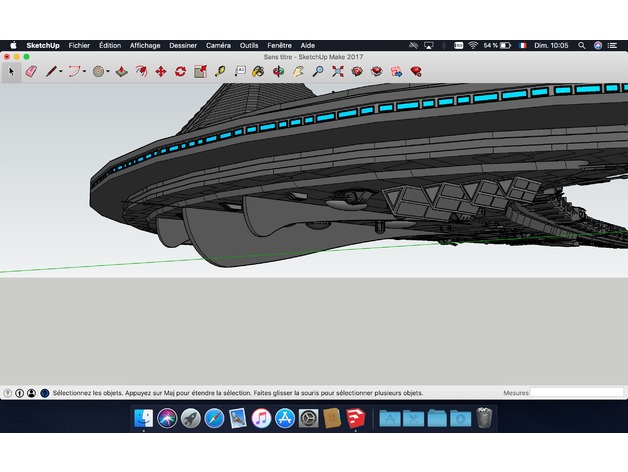Open the French flag input source menu
Screen dimensions: 628x472
click(x=522, y=45)
